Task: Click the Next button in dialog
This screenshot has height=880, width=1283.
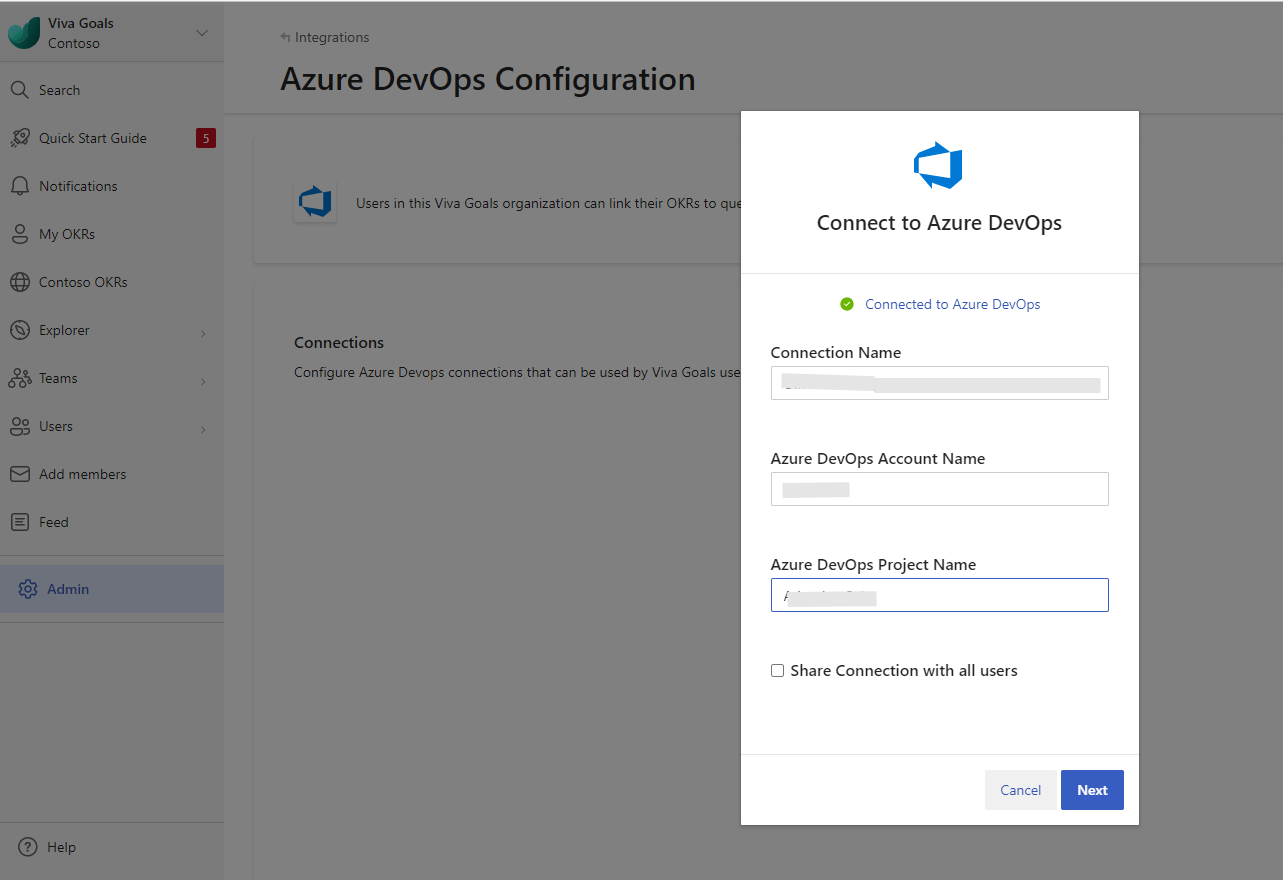Action: coord(1092,790)
